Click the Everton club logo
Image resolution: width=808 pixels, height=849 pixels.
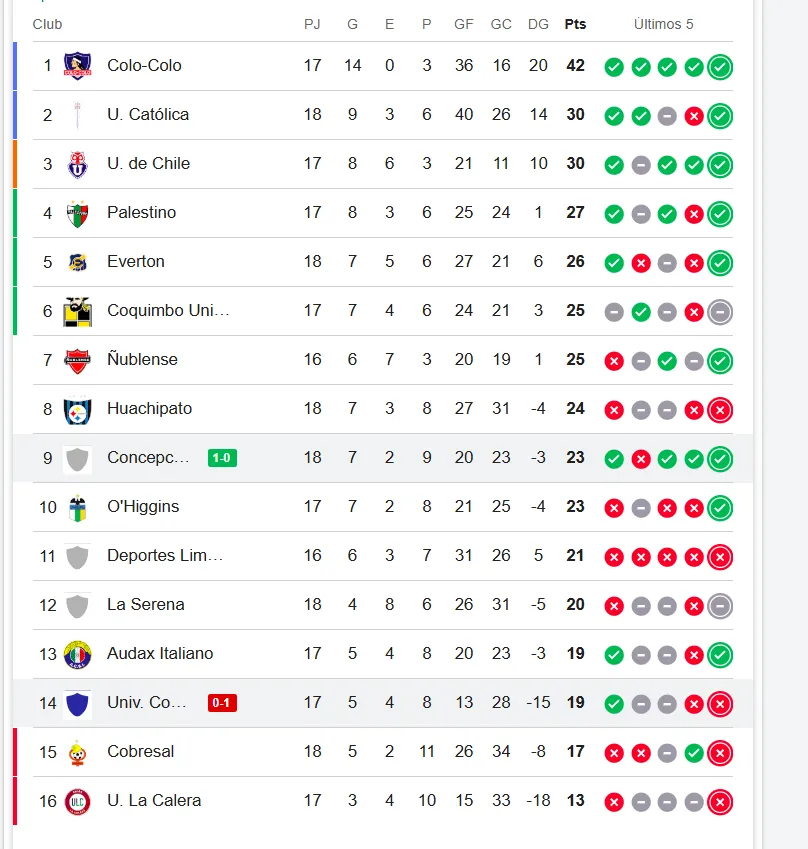77,262
